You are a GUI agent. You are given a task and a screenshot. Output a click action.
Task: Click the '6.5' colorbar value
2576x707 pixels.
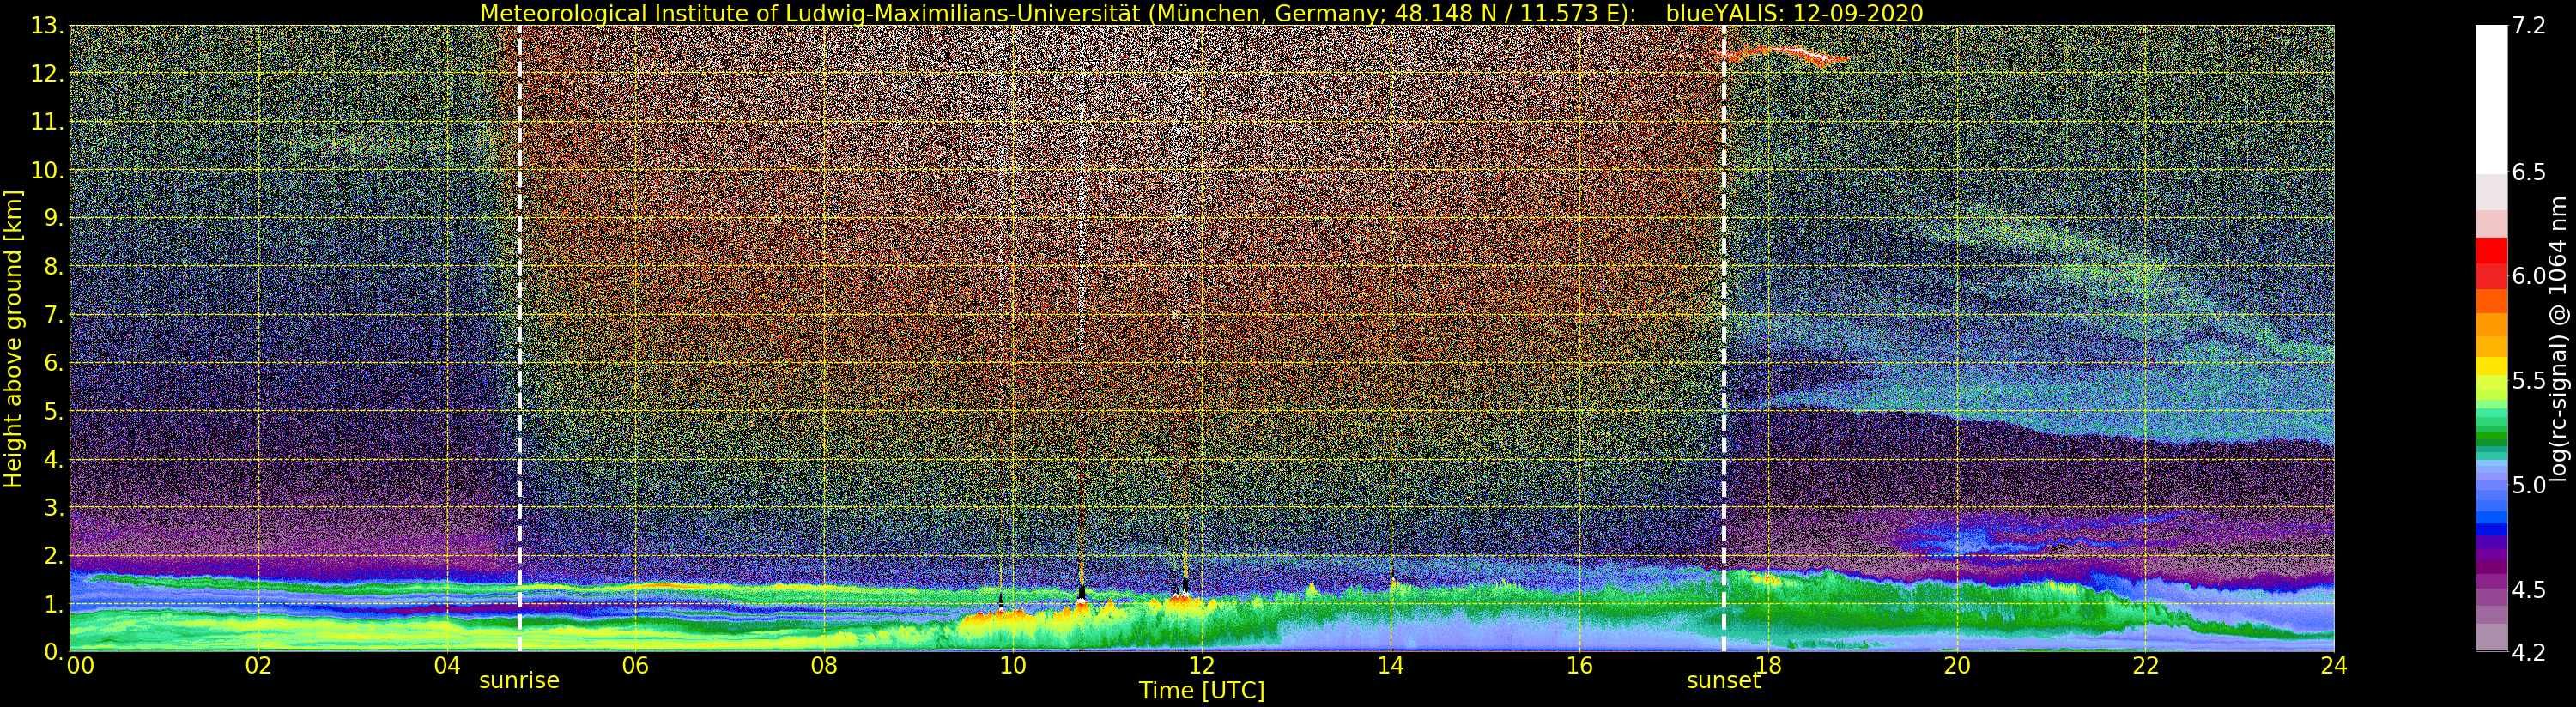click(x=2529, y=172)
